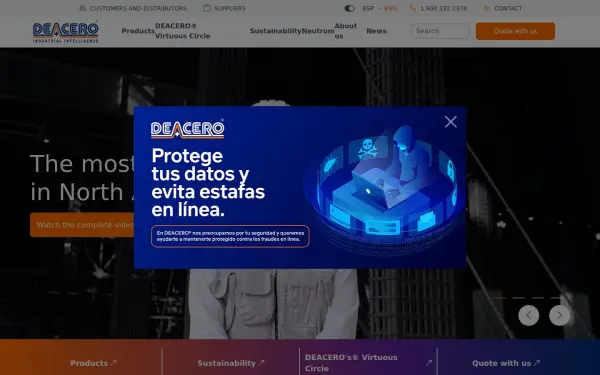Open DEACERO's Virtuous Circle bottom link
The height and width of the screenshot is (375, 600).
tap(351, 362)
